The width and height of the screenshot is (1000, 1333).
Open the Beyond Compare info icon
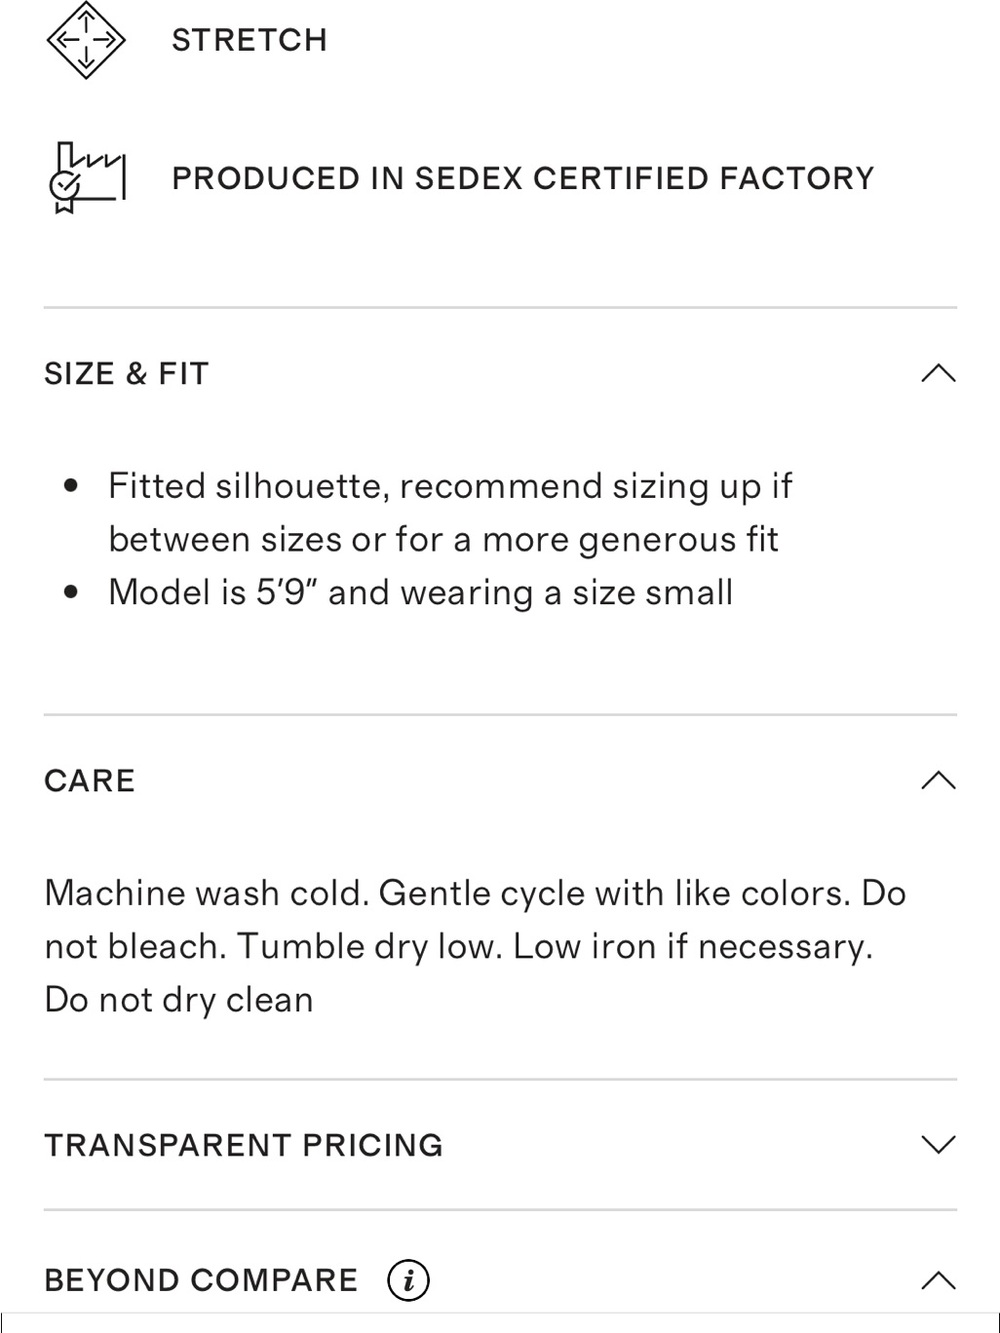[408, 1280]
